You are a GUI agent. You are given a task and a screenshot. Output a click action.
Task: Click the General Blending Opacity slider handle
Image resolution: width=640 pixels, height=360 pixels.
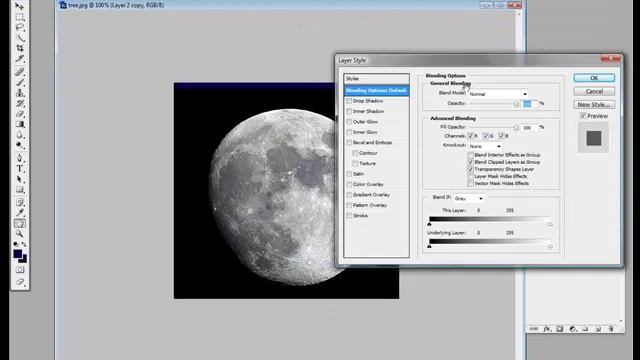tap(516, 104)
